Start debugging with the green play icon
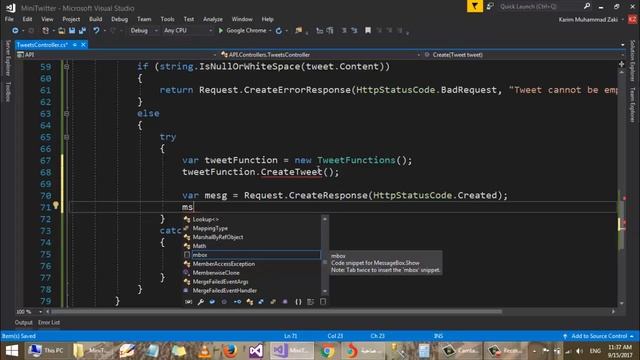The height and width of the screenshot is (360, 640). [x=221, y=31]
